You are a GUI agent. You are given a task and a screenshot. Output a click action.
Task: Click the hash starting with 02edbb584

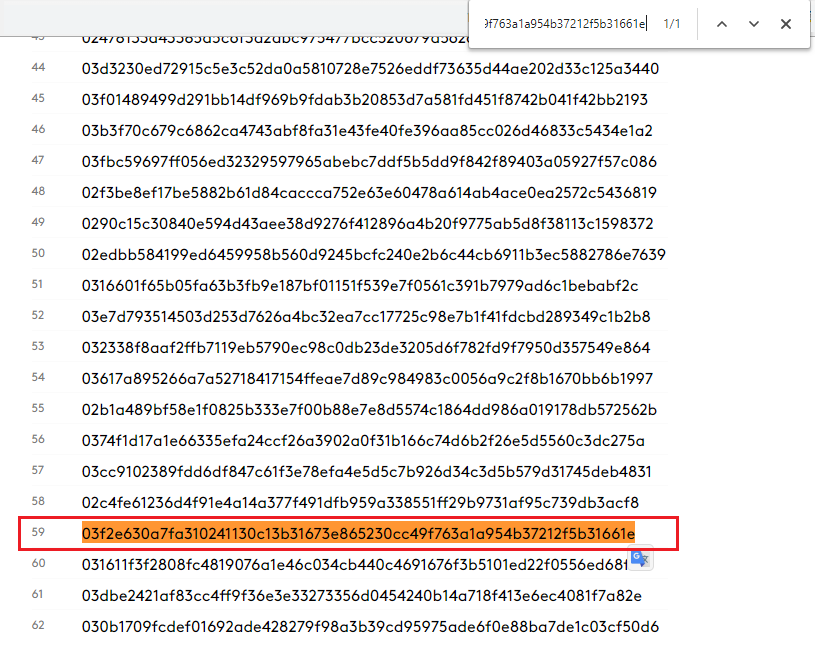point(373,255)
